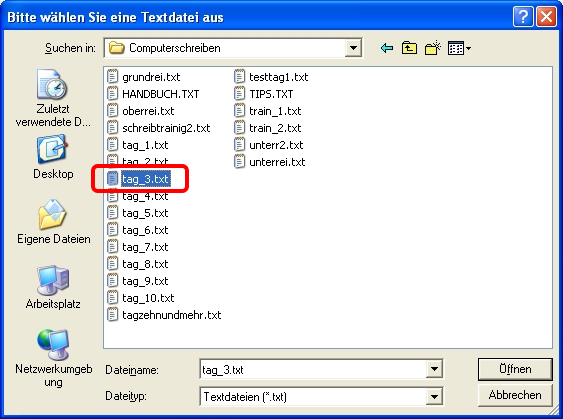Open Eigene Dateien in sidebar
Image resolution: width=563 pixels, height=419 pixels.
click(x=53, y=222)
